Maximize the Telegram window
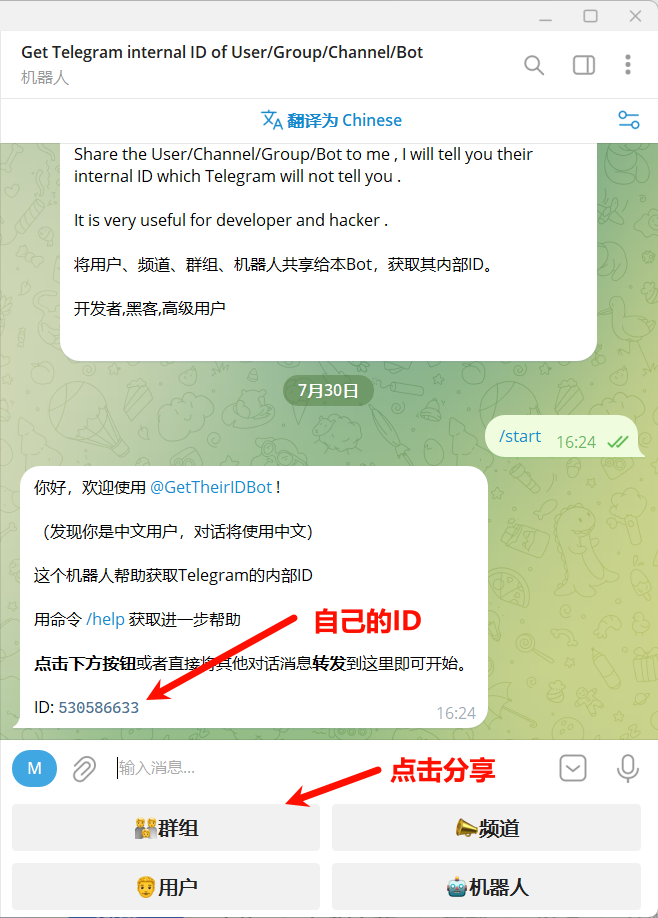 (590, 16)
